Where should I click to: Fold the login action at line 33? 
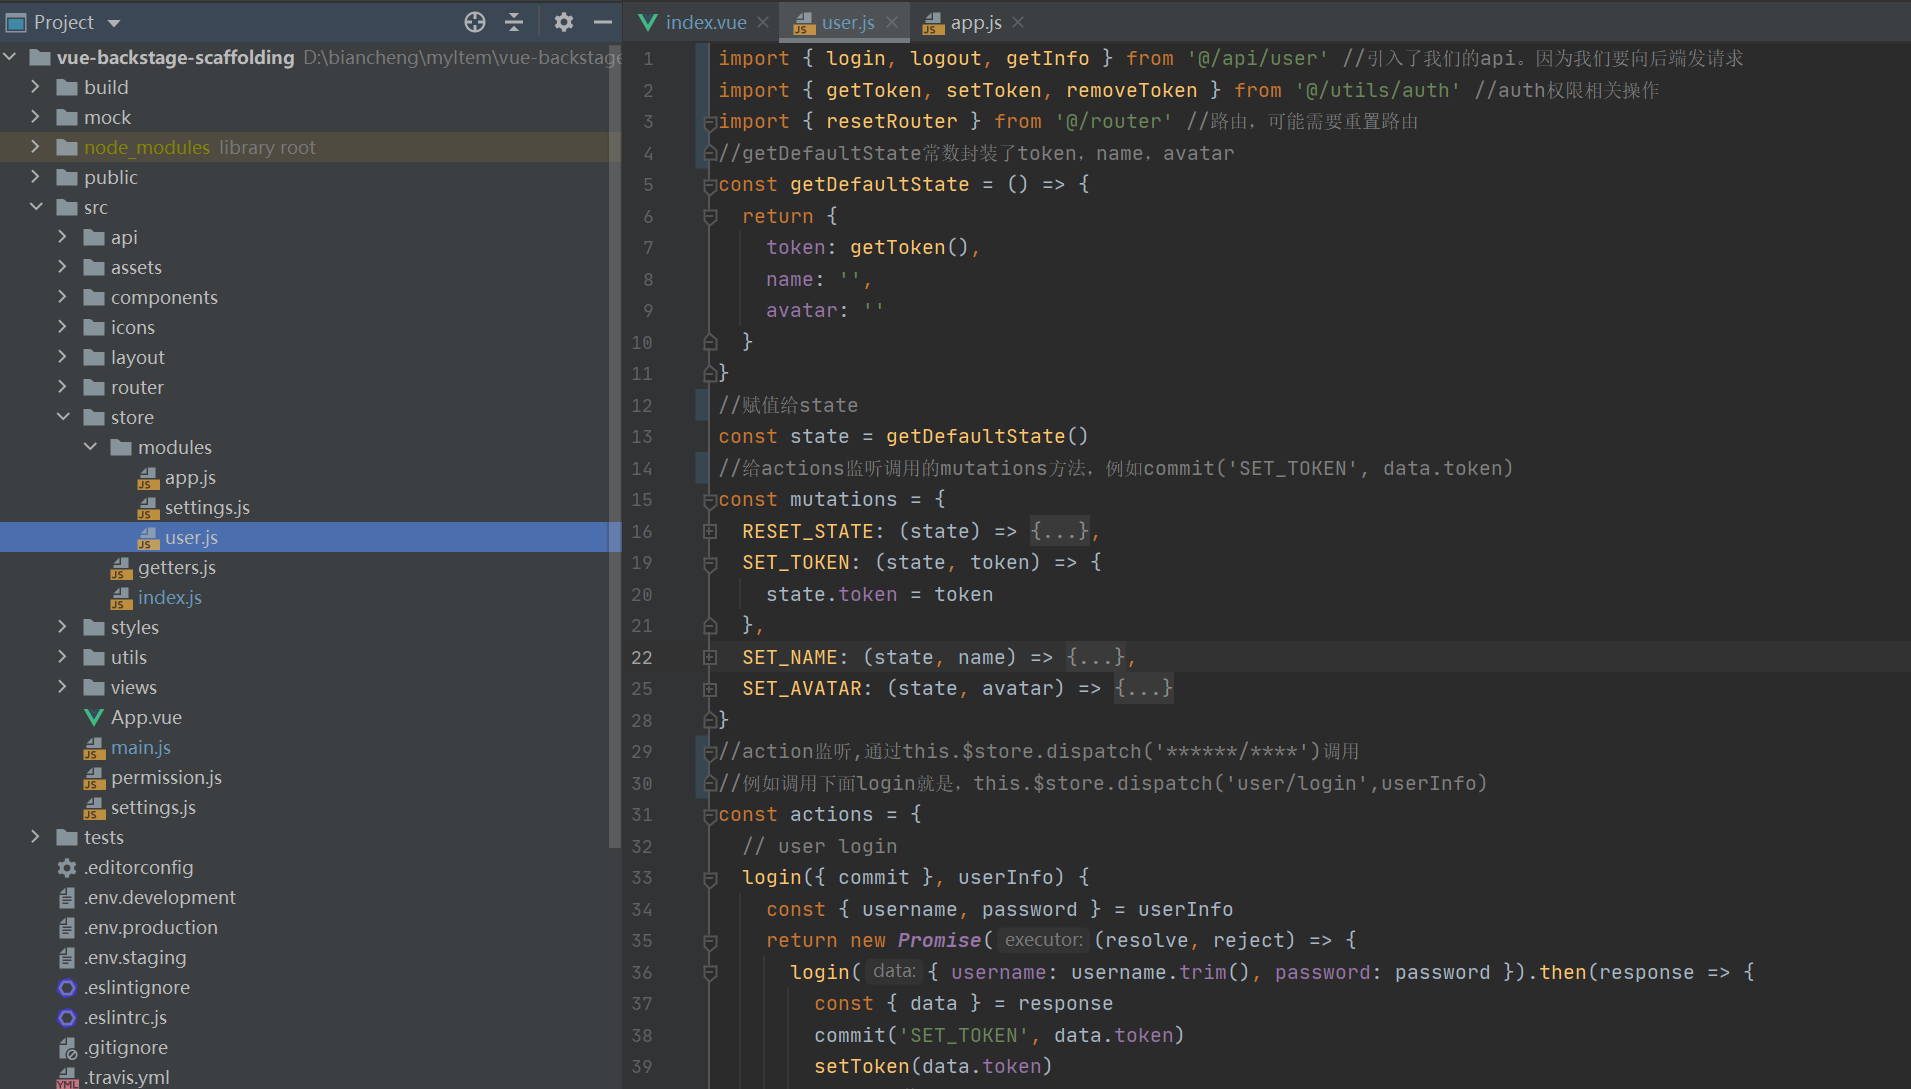tap(710, 878)
